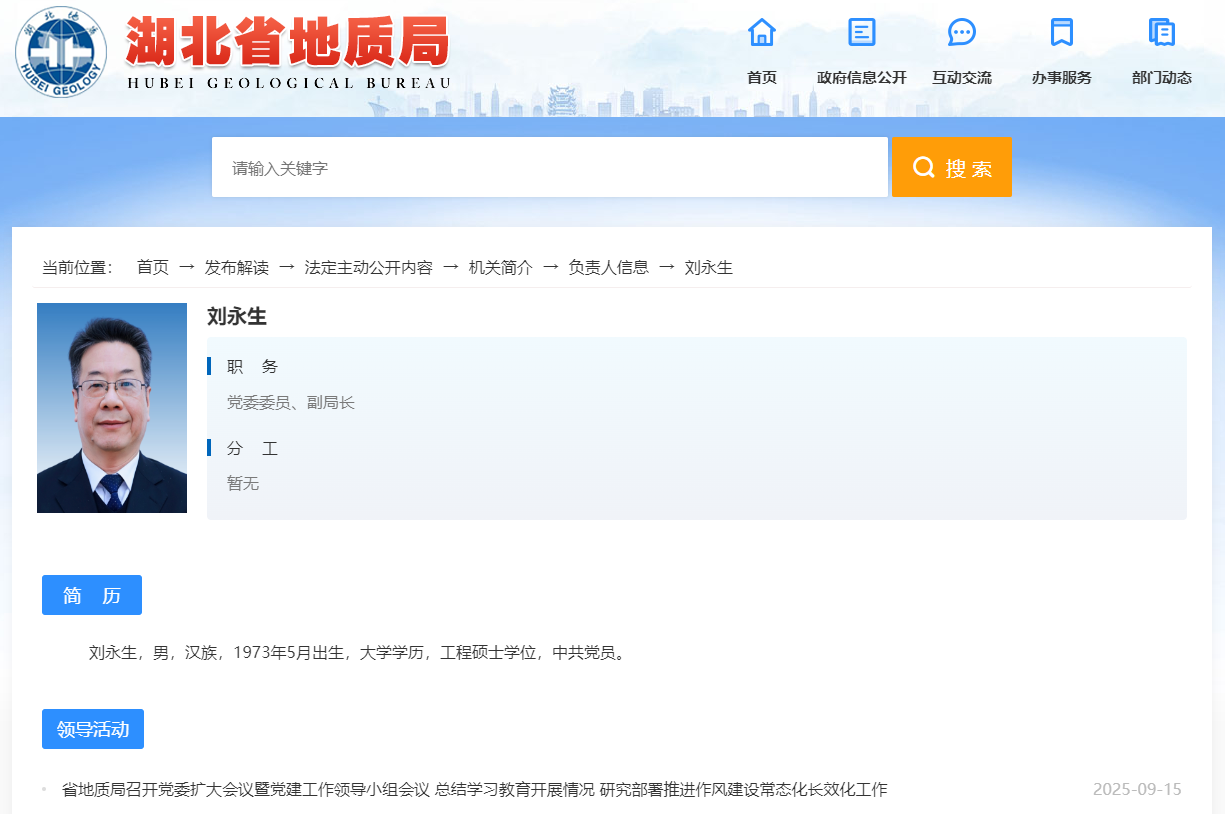Image resolution: width=1225 pixels, height=814 pixels.
Task: Click the résumé paragraph starting 刘永生，男，汉族
Action: pos(359,653)
